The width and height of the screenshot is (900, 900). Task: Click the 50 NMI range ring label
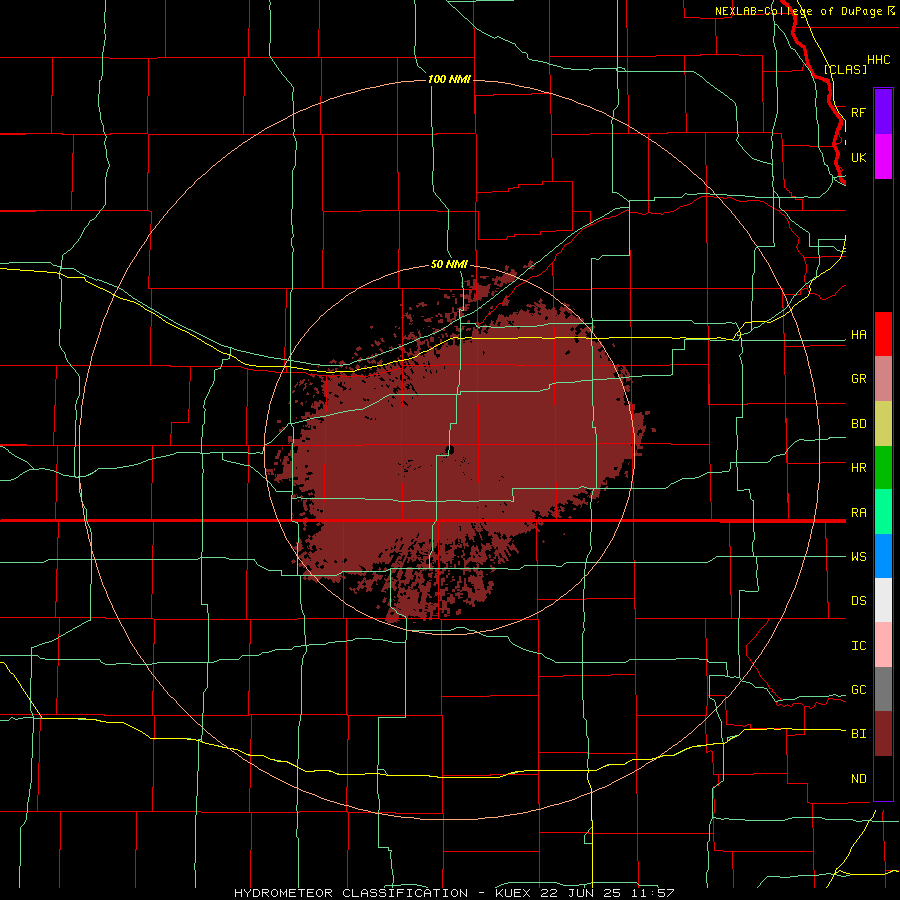tap(449, 264)
